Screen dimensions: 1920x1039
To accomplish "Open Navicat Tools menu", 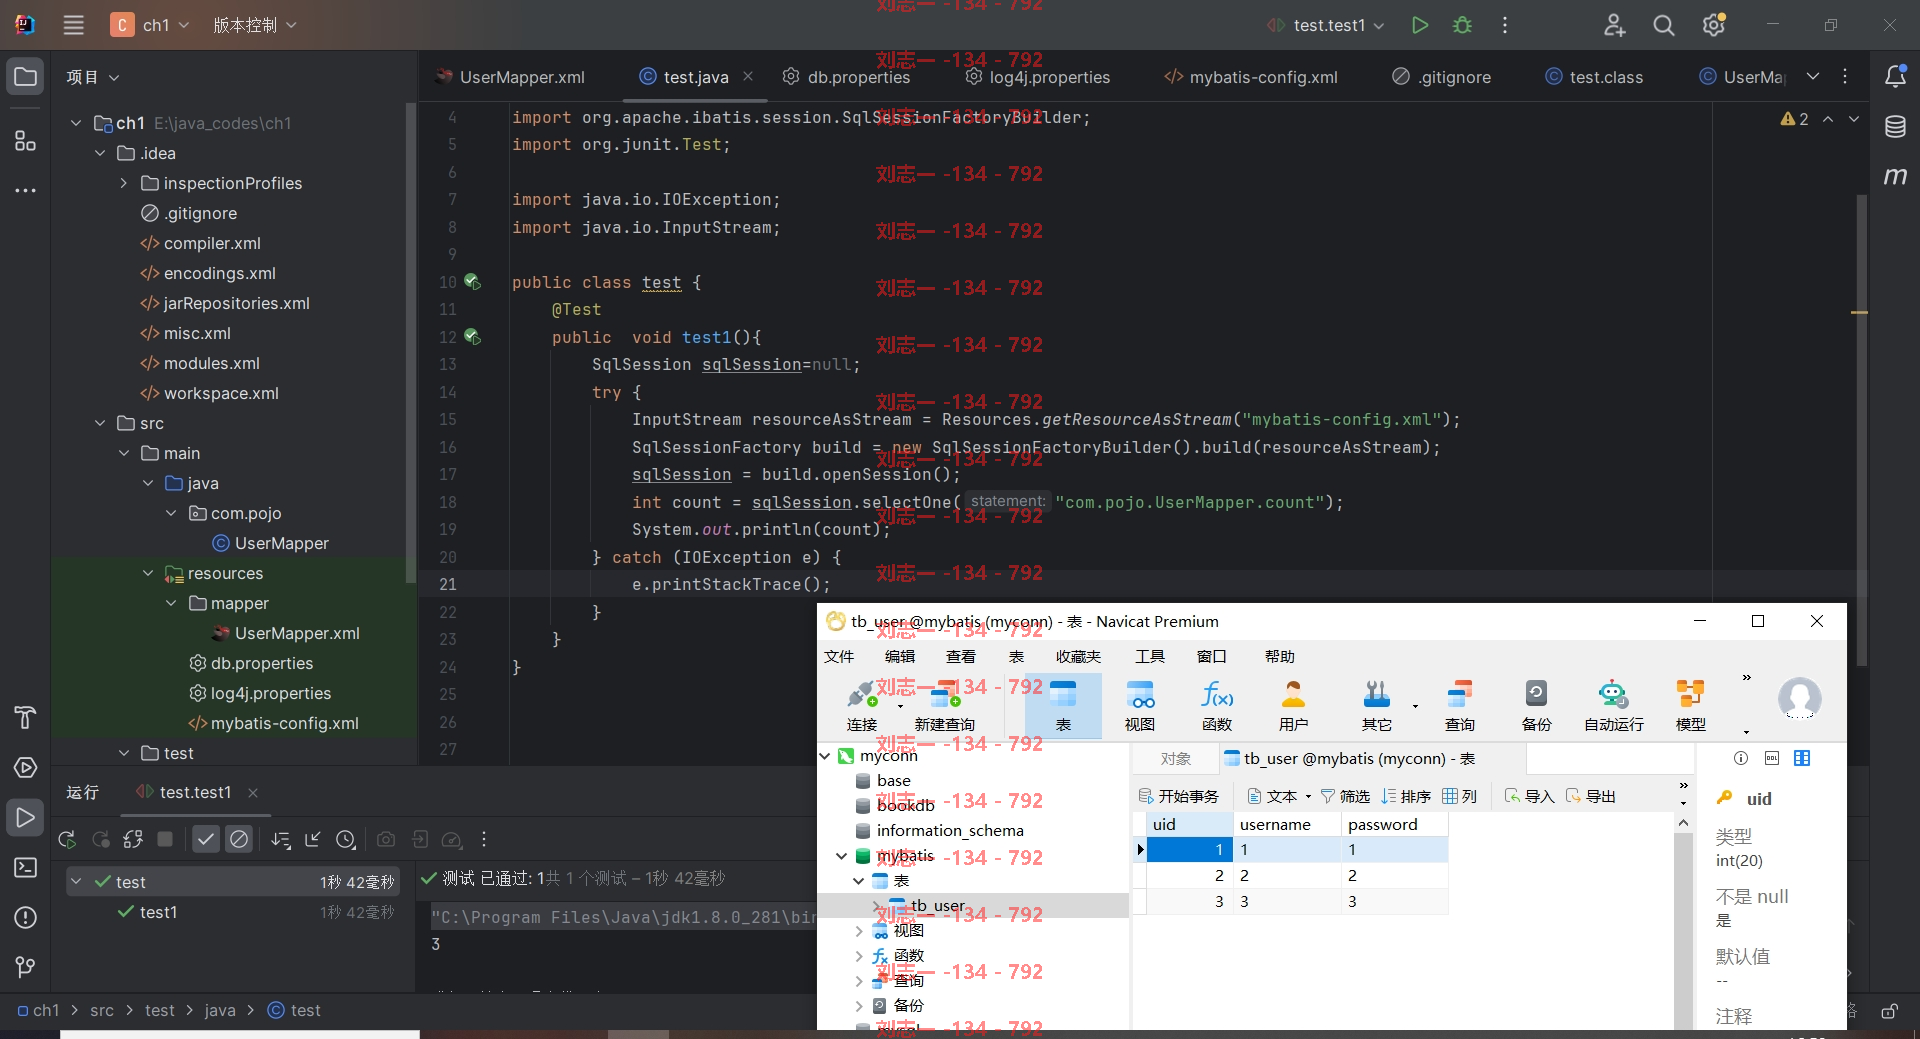I will tap(1150, 656).
